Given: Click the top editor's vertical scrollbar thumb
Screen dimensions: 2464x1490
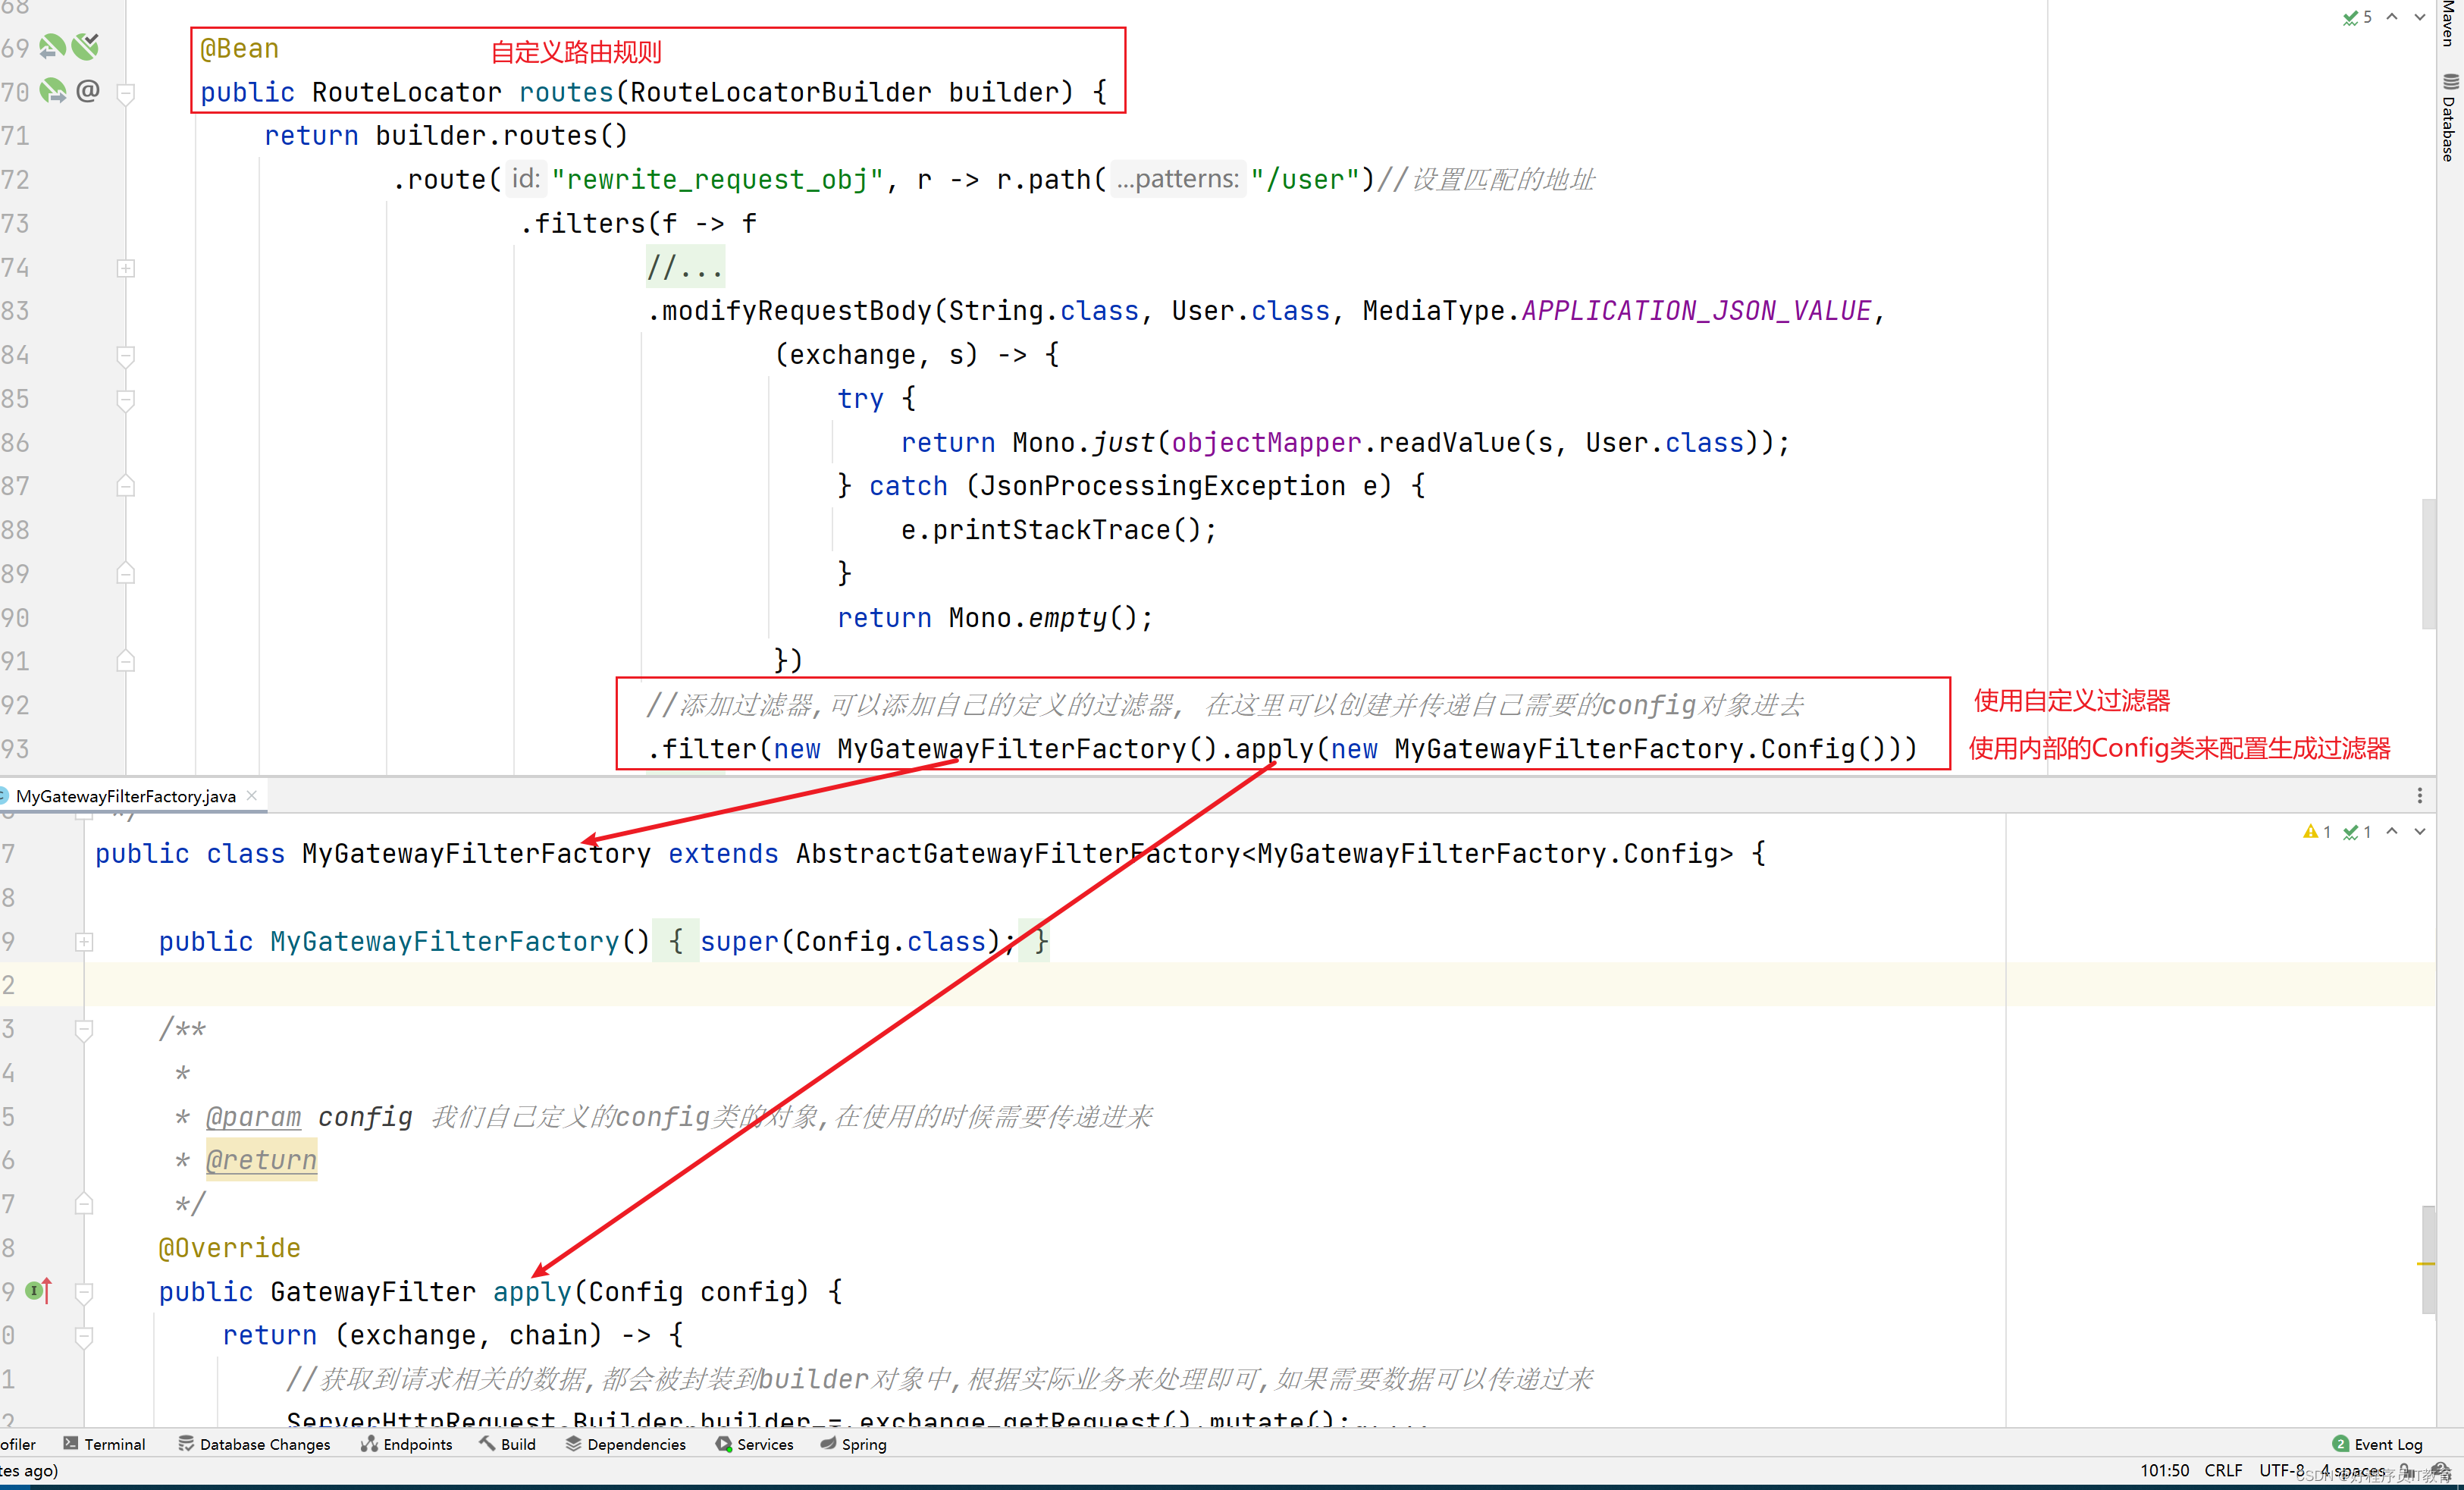Looking at the screenshot, I should coord(2428,565).
